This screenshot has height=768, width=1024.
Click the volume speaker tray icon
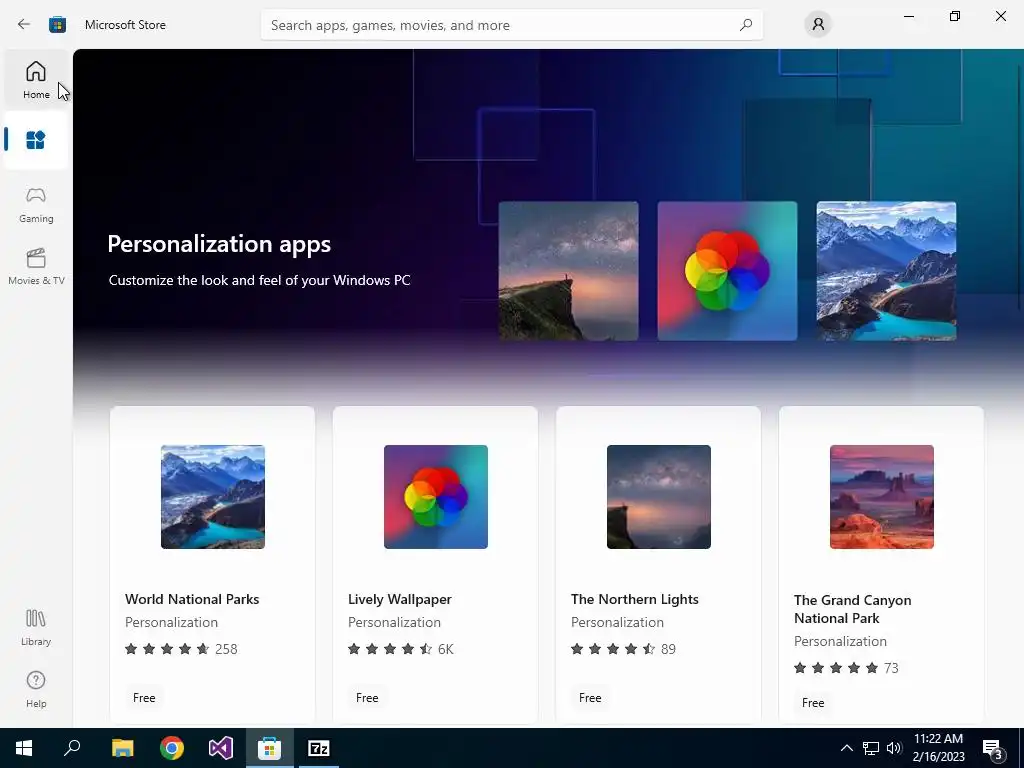pyautogui.click(x=894, y=748)
